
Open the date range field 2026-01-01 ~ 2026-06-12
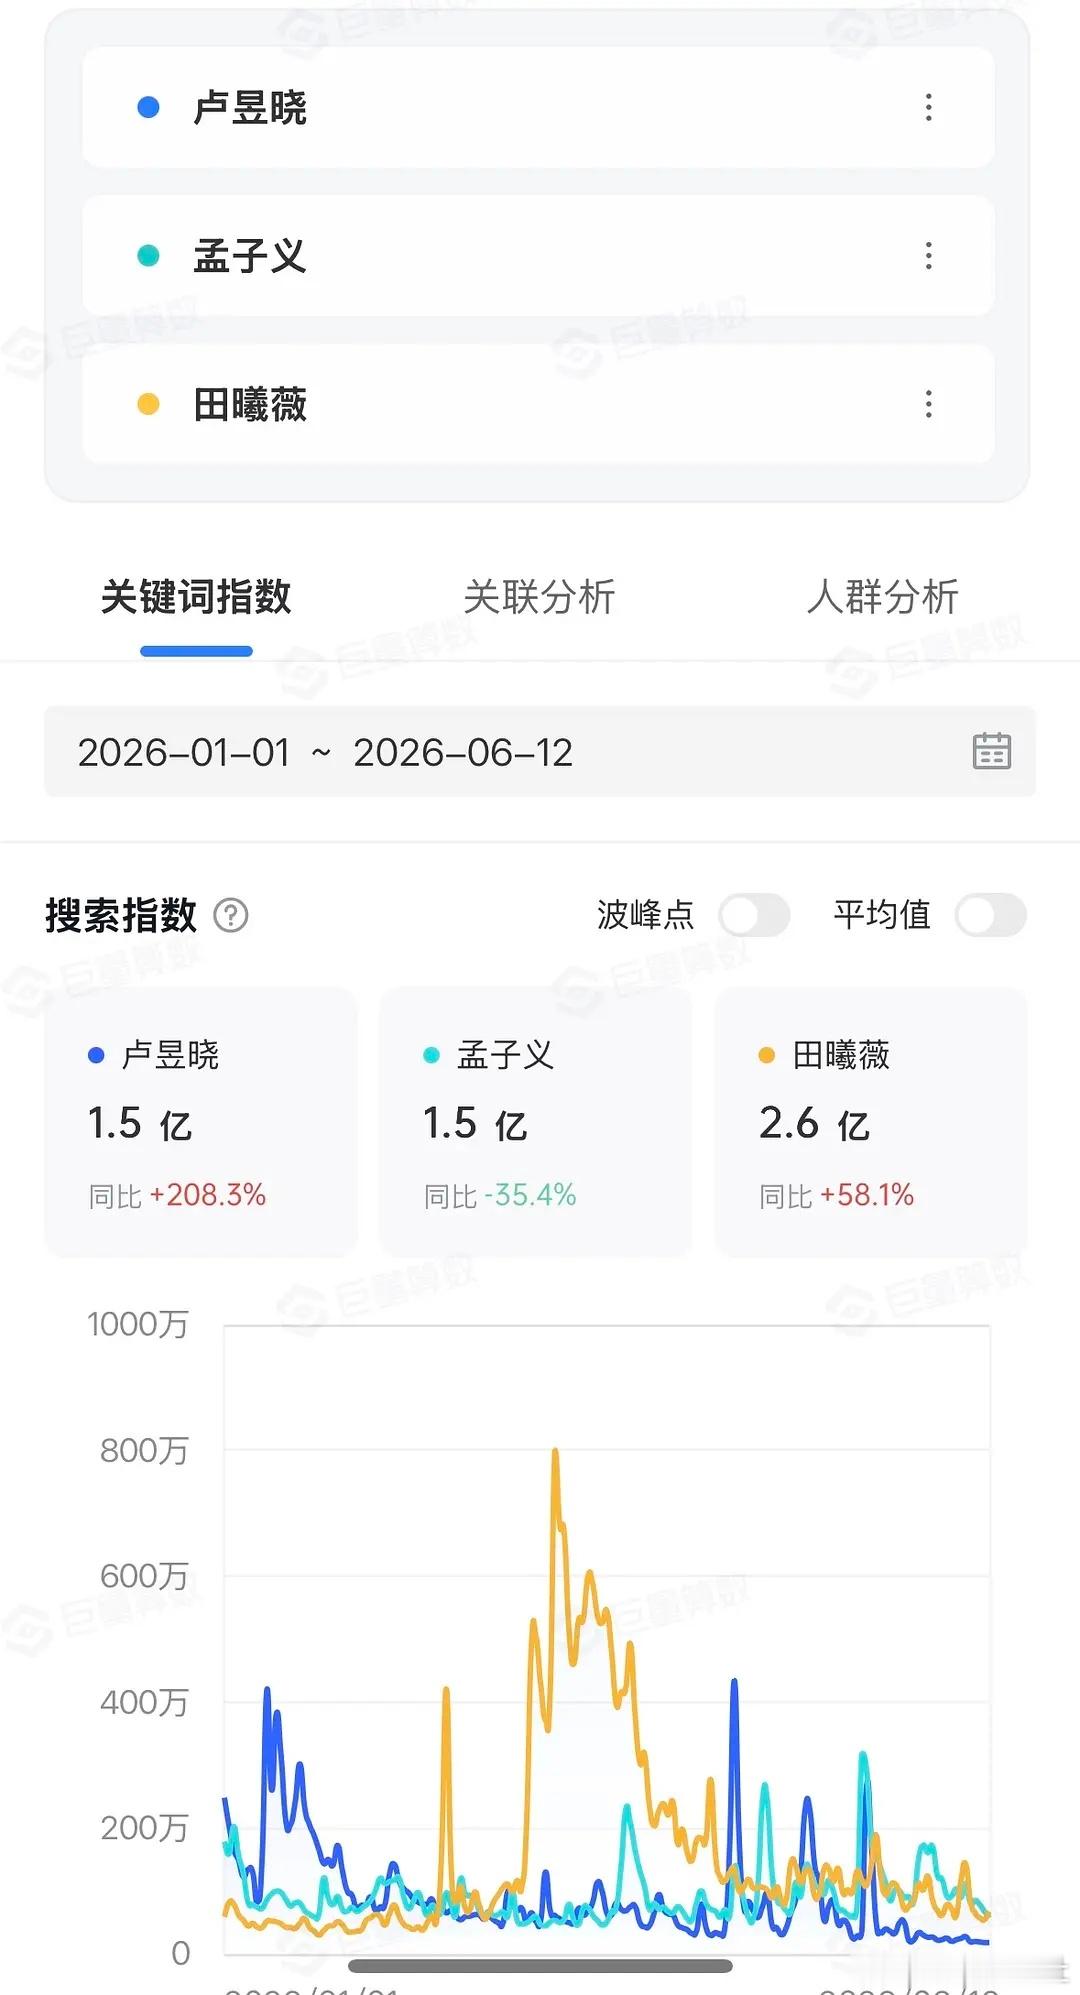pyautogui.click(x=540, y=752)
